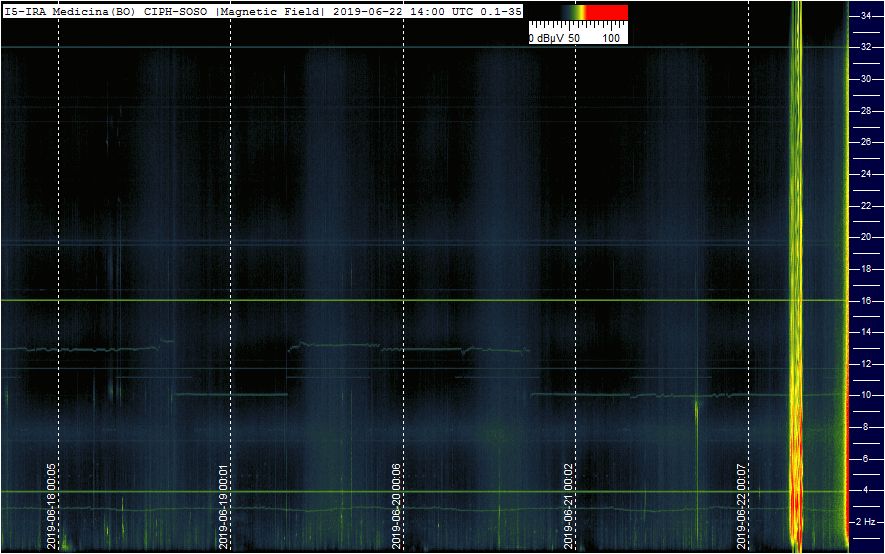The image size is (885, 554).
Task: Click the 2019-06-19 00:01 time marker
Action: click(224, 506)
